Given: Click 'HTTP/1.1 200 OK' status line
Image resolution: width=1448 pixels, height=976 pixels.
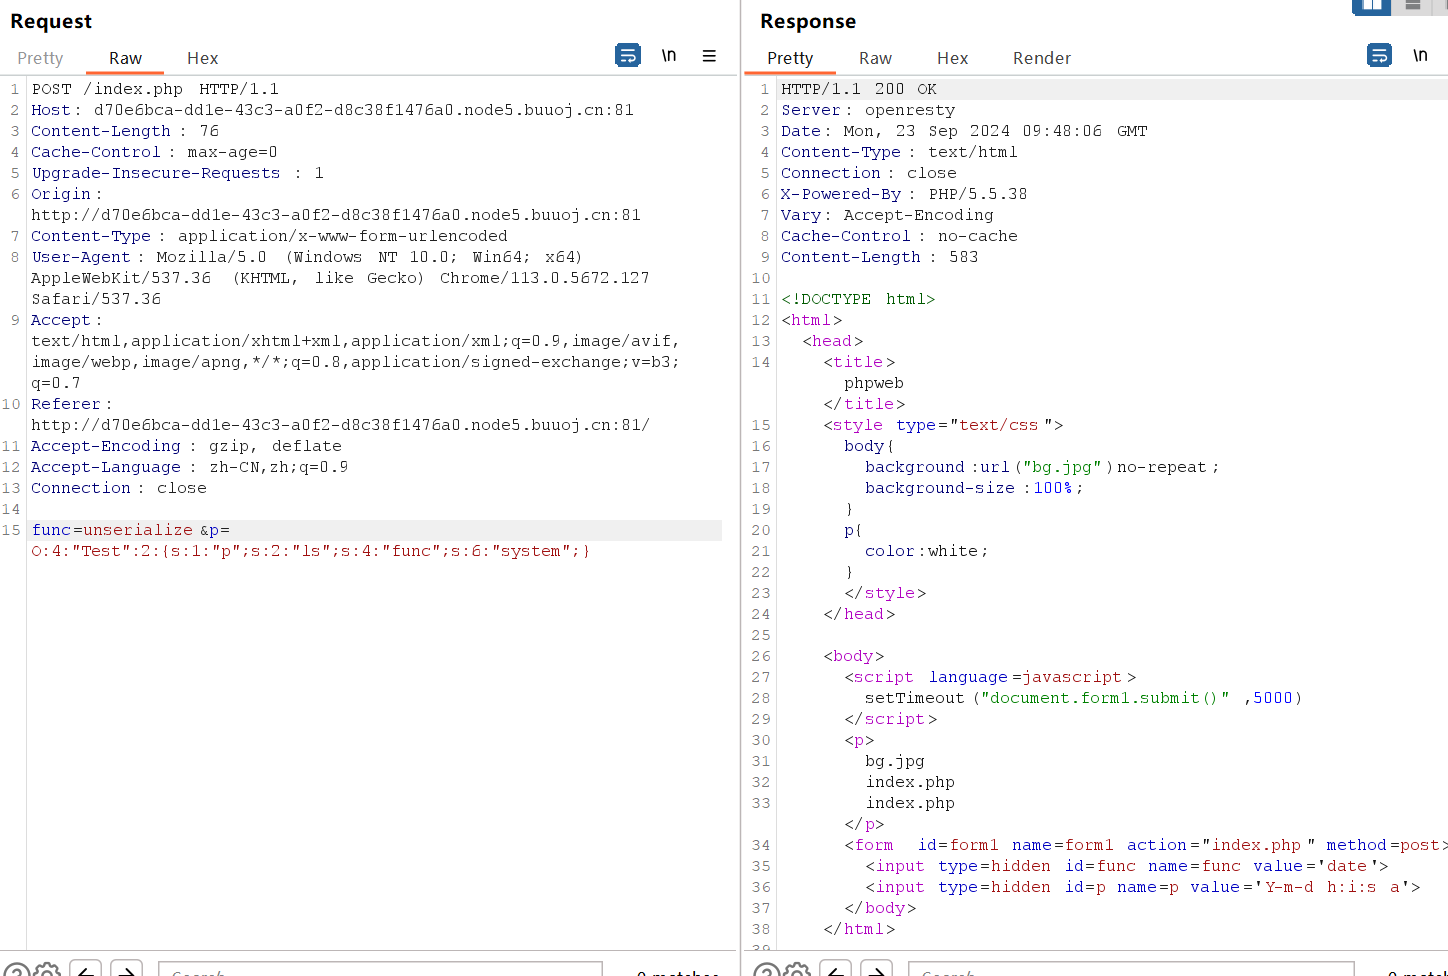Looking at the screenshot, I should coord(859,89).
